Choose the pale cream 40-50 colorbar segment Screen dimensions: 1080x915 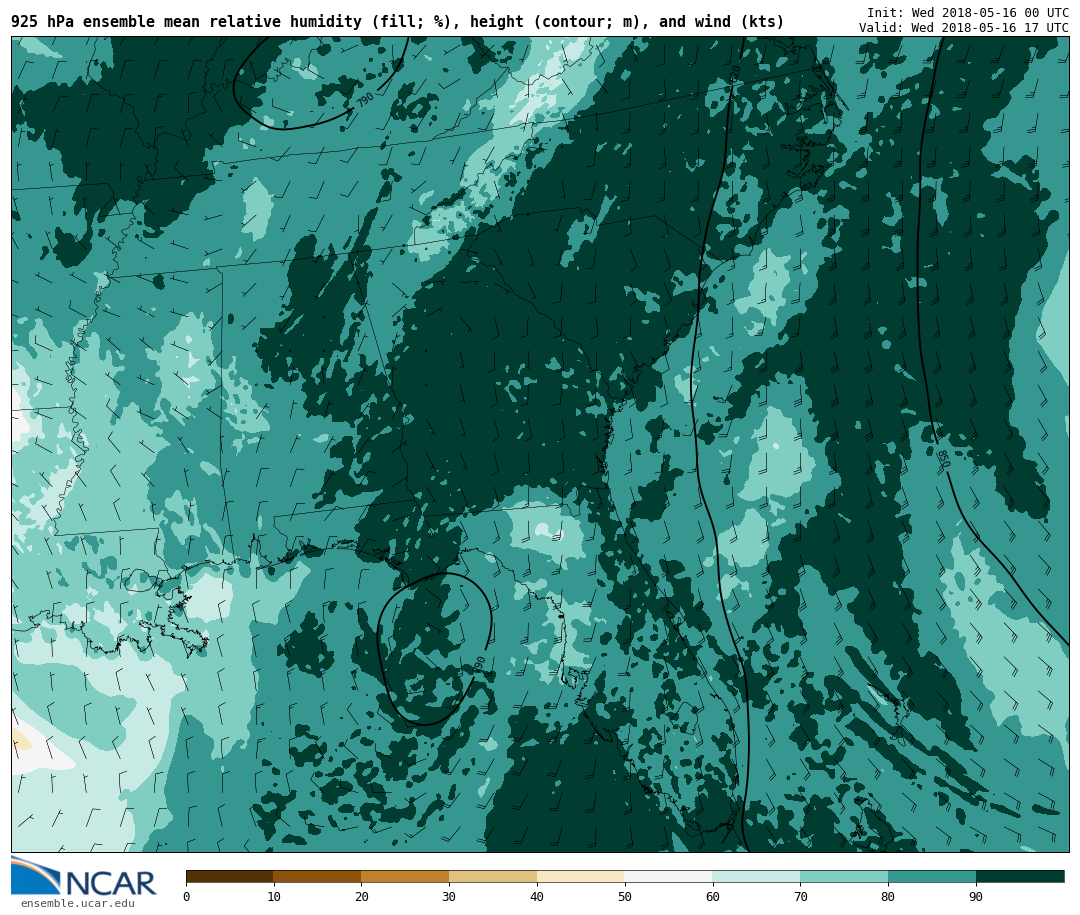581,877
